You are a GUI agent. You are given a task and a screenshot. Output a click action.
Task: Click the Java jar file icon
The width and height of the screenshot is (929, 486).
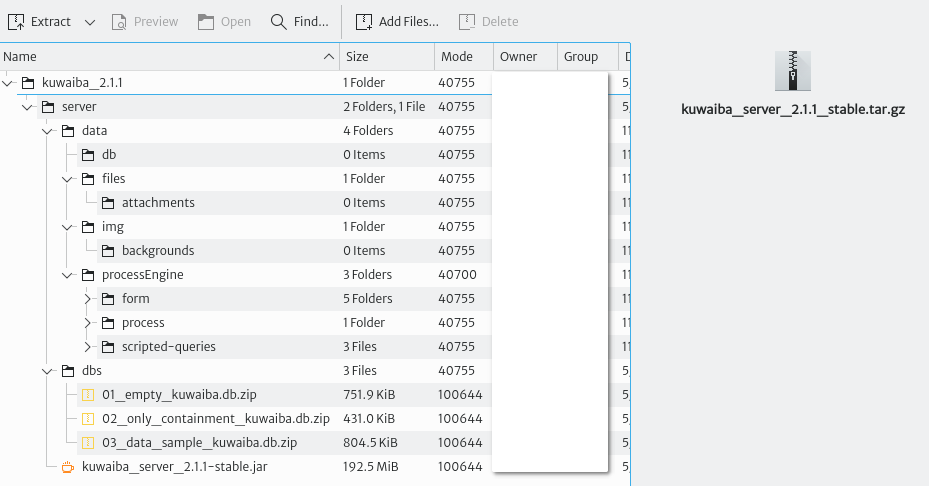(x=68, y=467)
